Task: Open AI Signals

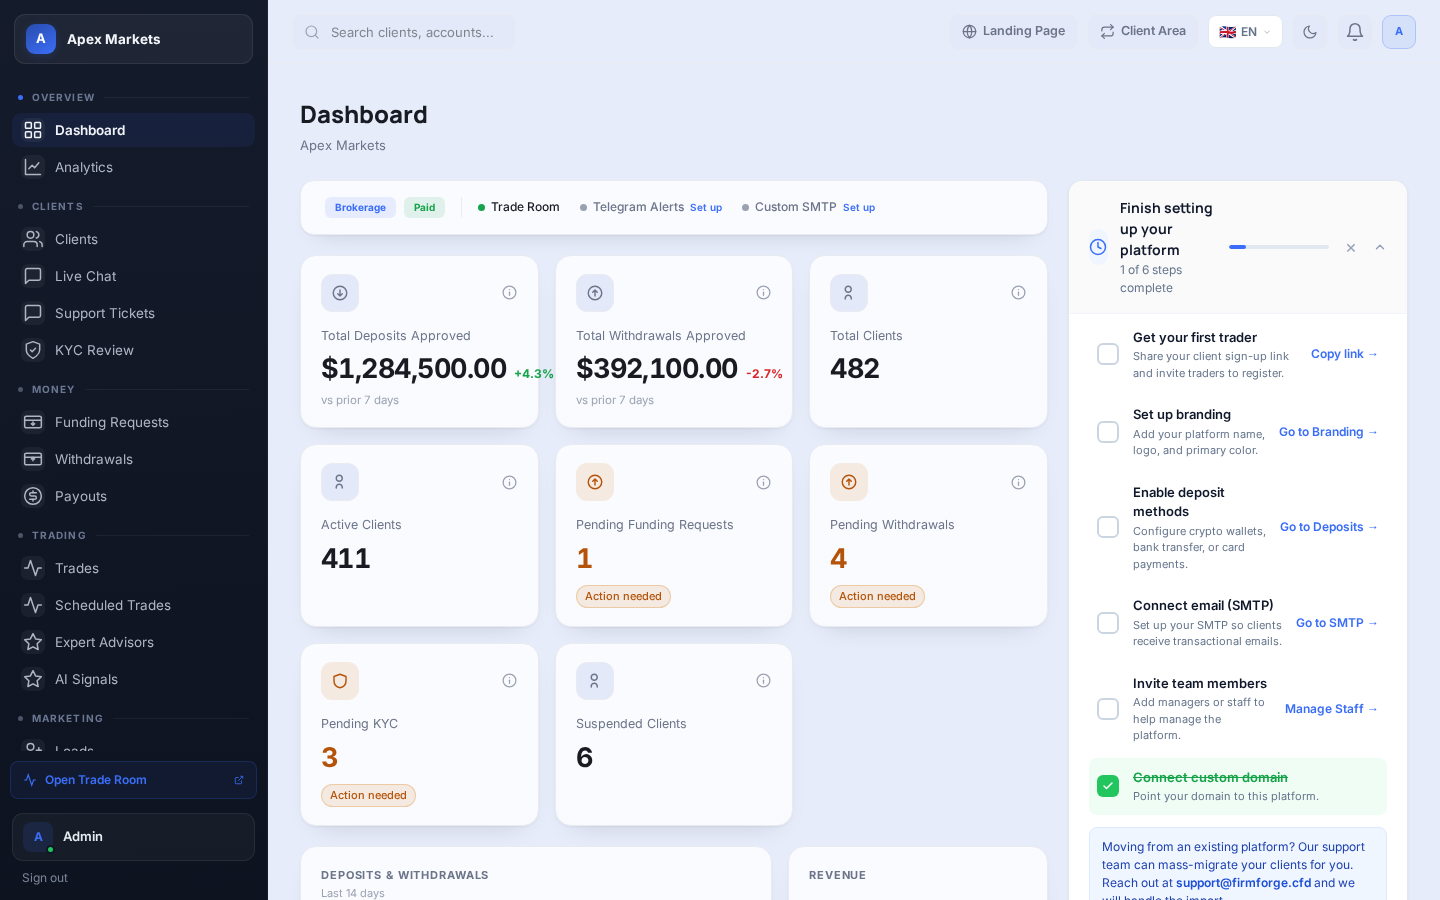Action: coord(133,679)
